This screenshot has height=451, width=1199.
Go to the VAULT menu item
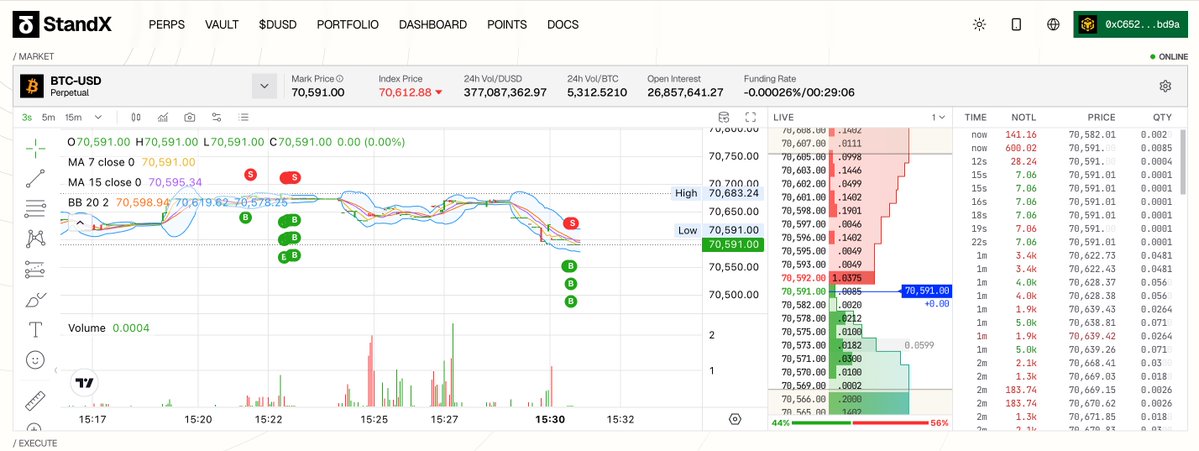click(x=221, y=25)
